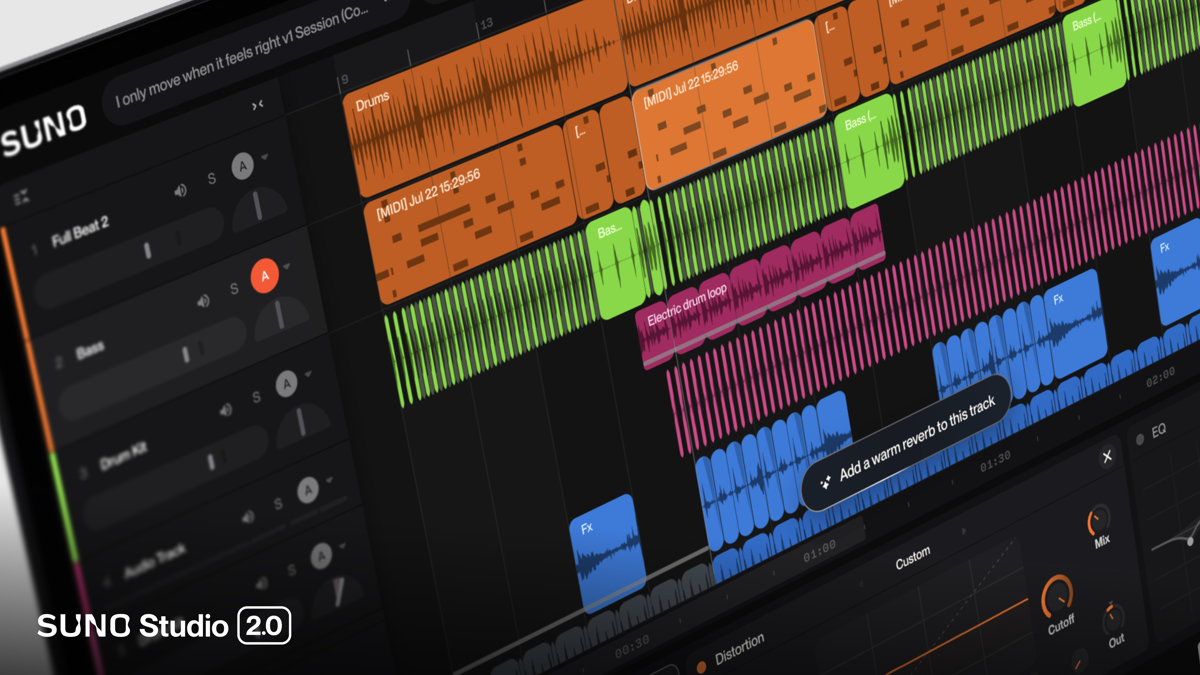
Task: Click the Out knob in Distortion
Action: [1112, 617]
